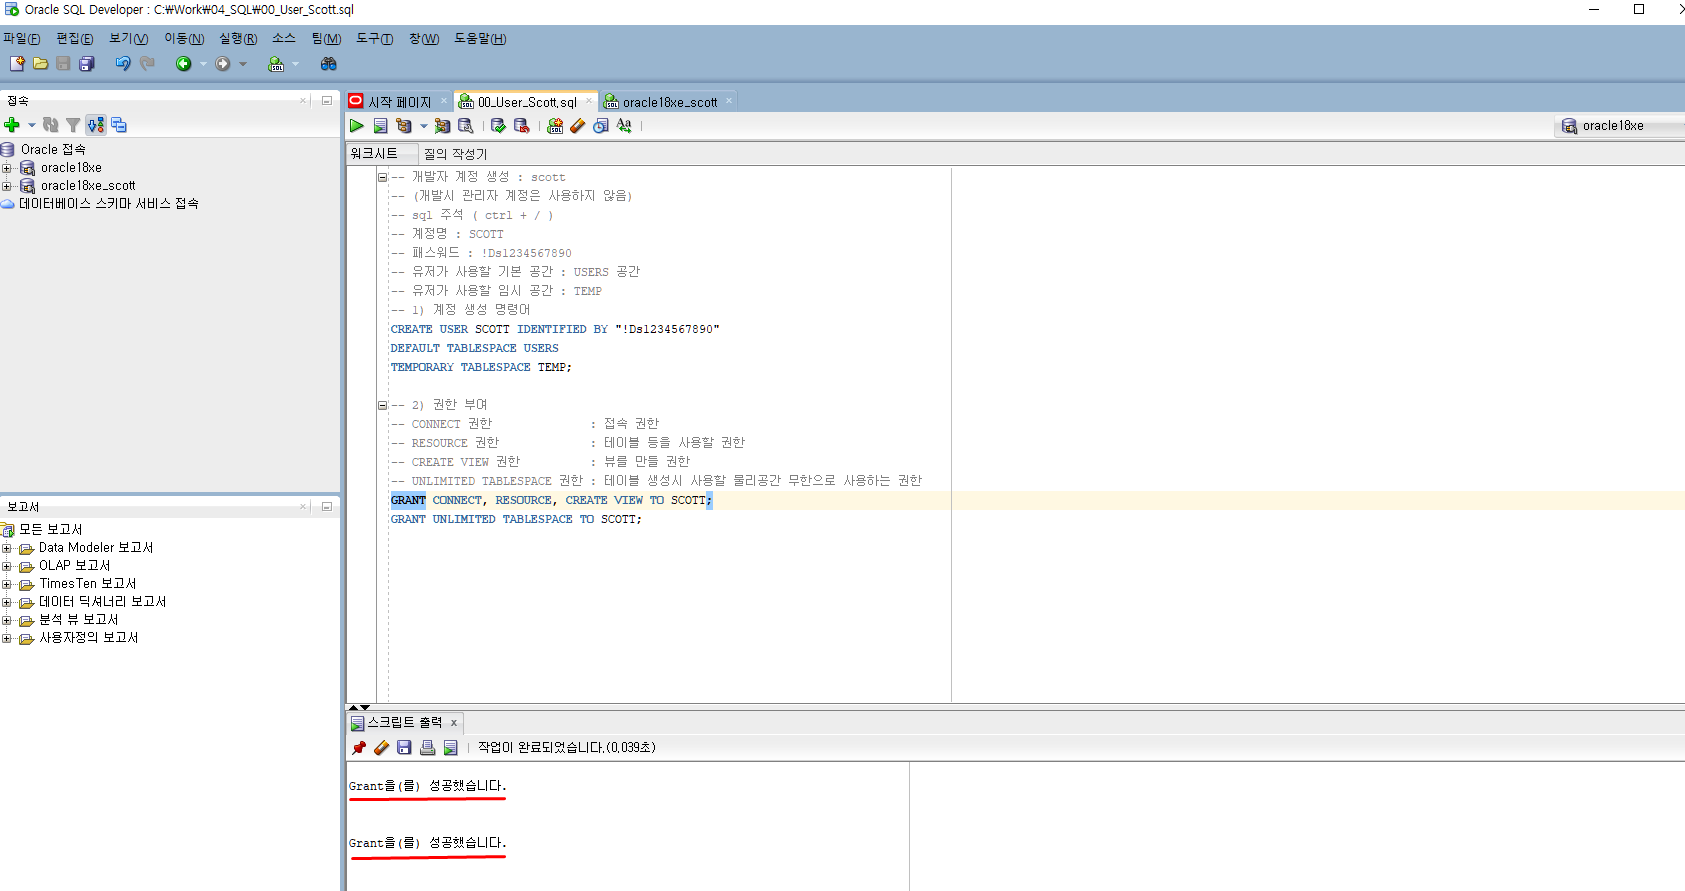
Task: Open dropdown next to new connection plus
Action: point(32,125)
